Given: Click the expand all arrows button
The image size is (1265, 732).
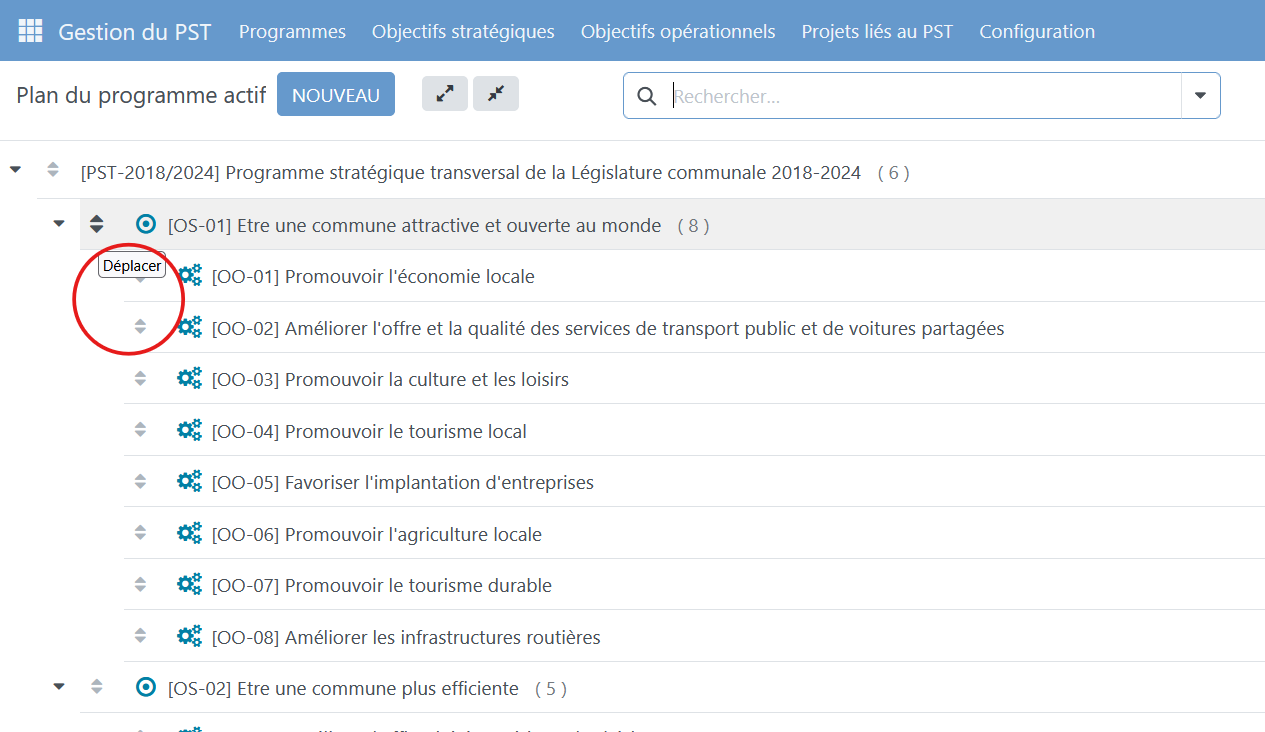Looking at the screenshot, I should point(445,94).
